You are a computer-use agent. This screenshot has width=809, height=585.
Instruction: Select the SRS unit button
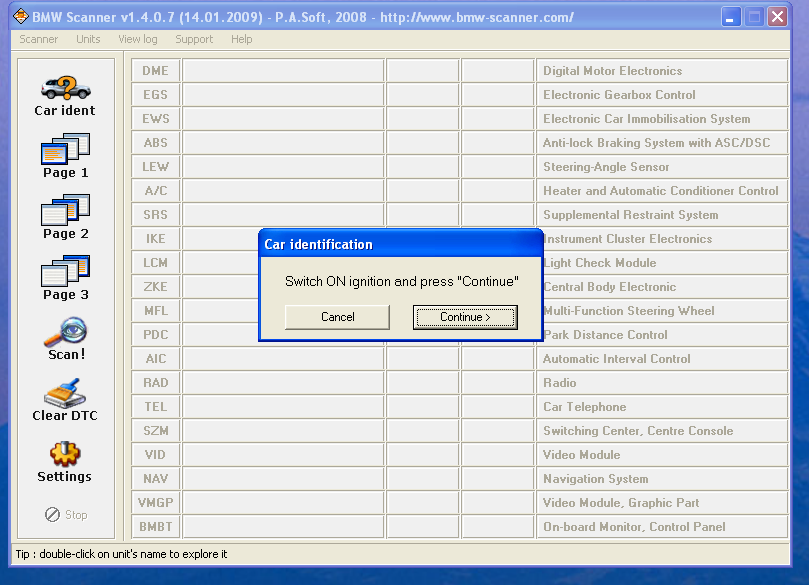tap(155, 215)
